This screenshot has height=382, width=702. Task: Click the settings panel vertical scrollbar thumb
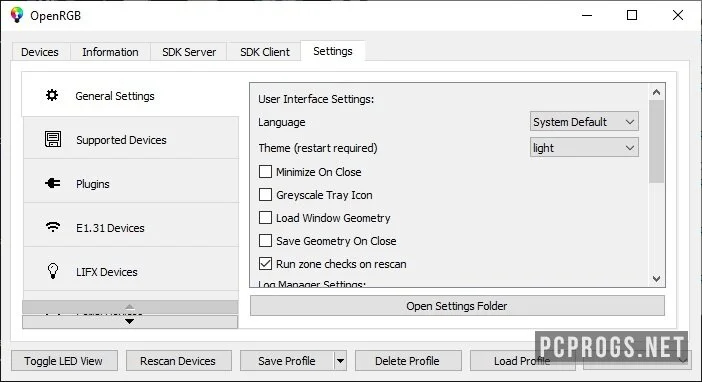point(656,141)
